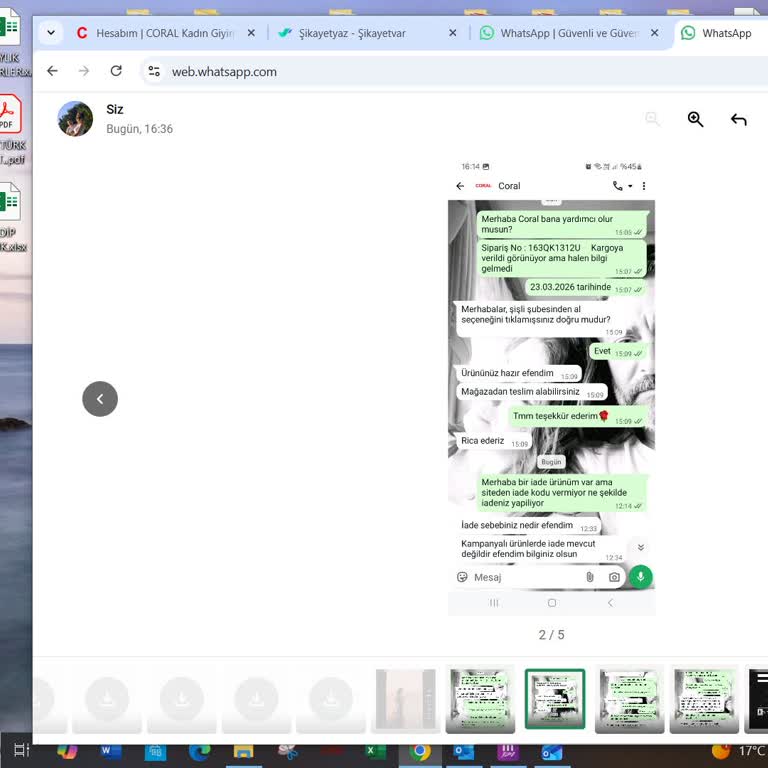Screen dimensions: 768x768
Task: View site information icon in address bar
Action: 154,72
